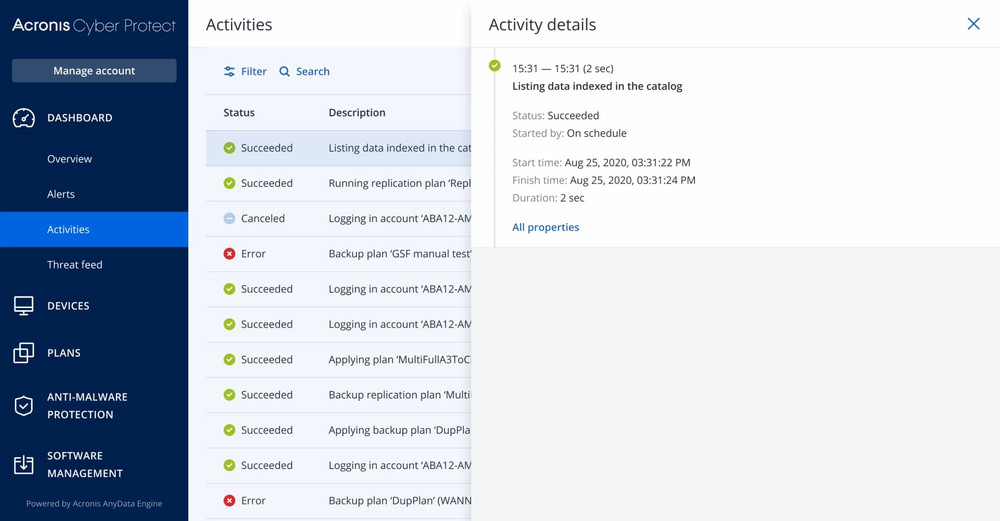Open the Manage account button
This screenshot has height=521, width=1000.
[x=94, y=71]
